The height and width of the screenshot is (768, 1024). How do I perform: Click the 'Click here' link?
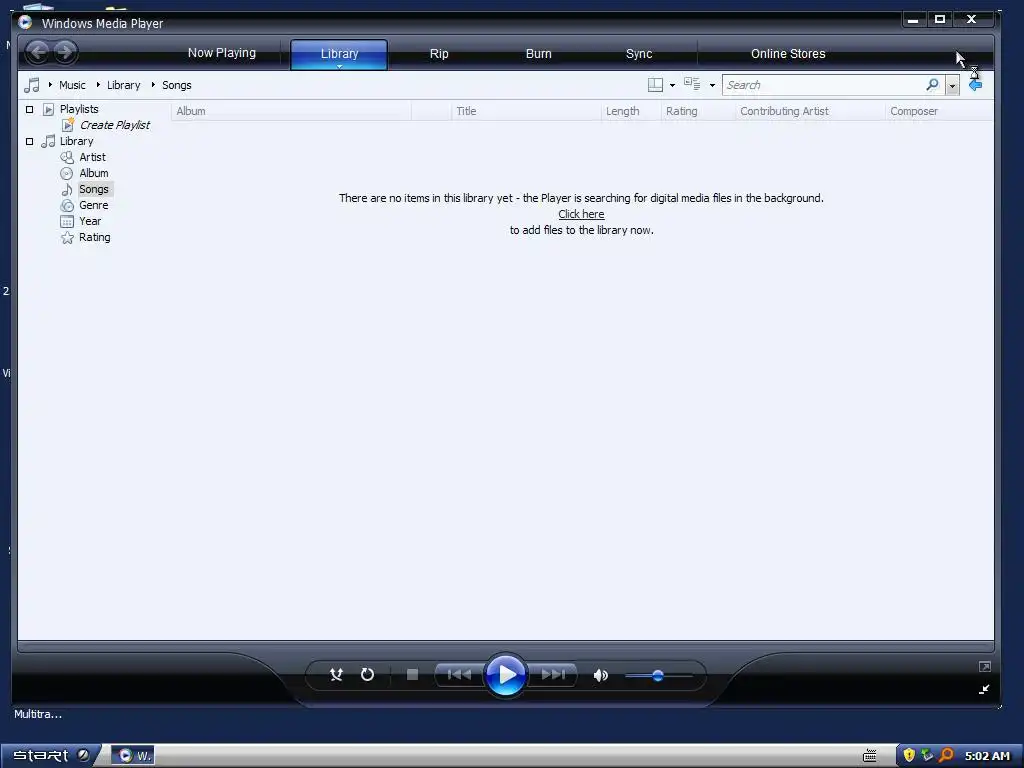click(581, 214)
